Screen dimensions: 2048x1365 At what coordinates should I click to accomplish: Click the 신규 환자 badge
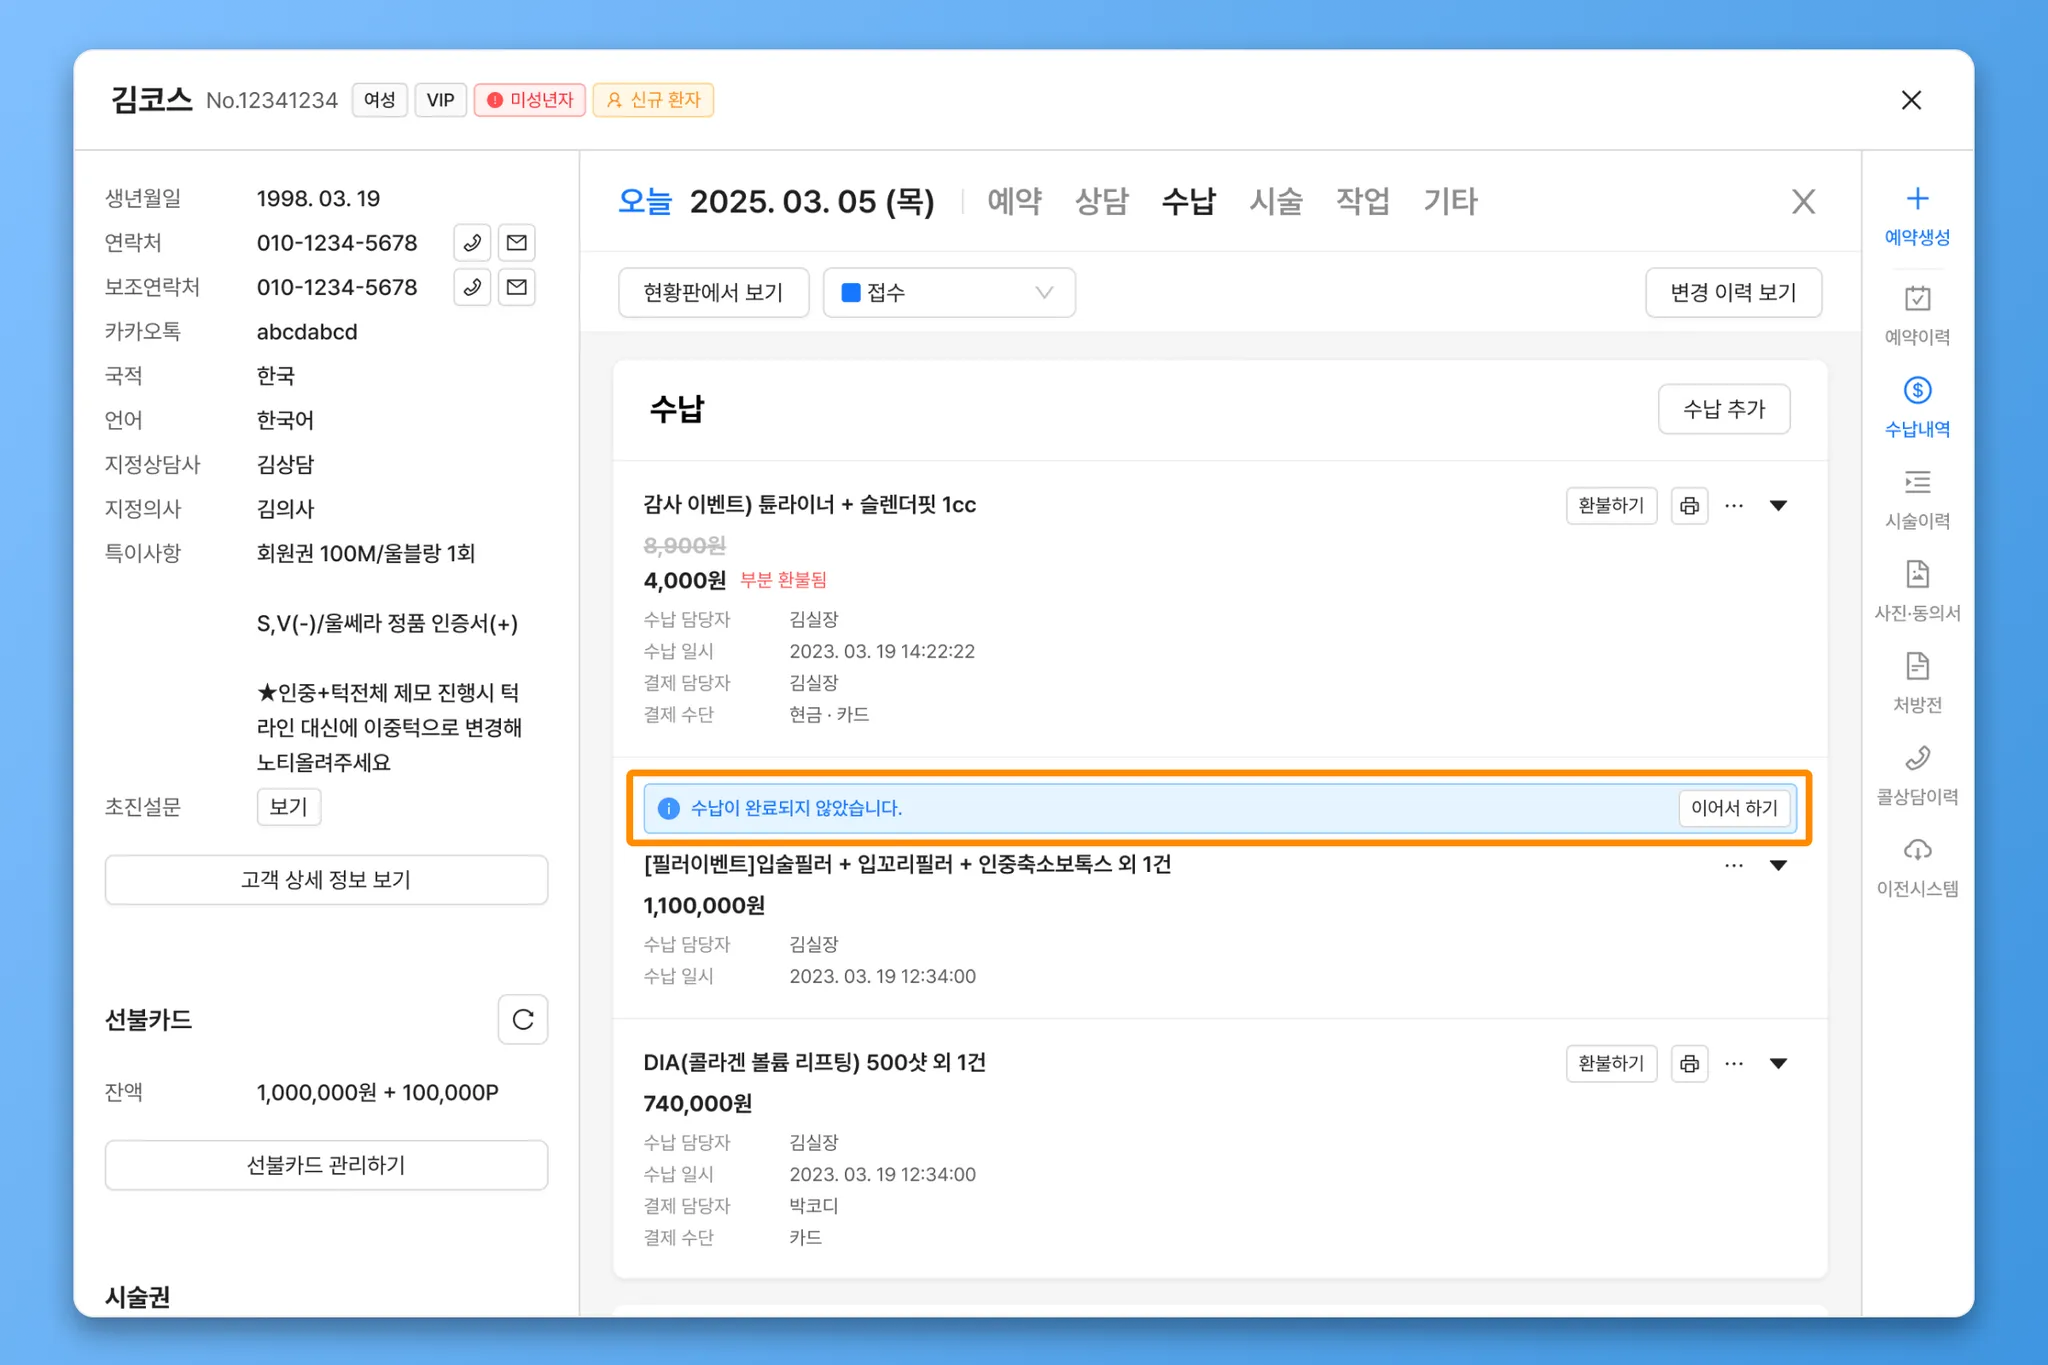click(x=653, y=100)
